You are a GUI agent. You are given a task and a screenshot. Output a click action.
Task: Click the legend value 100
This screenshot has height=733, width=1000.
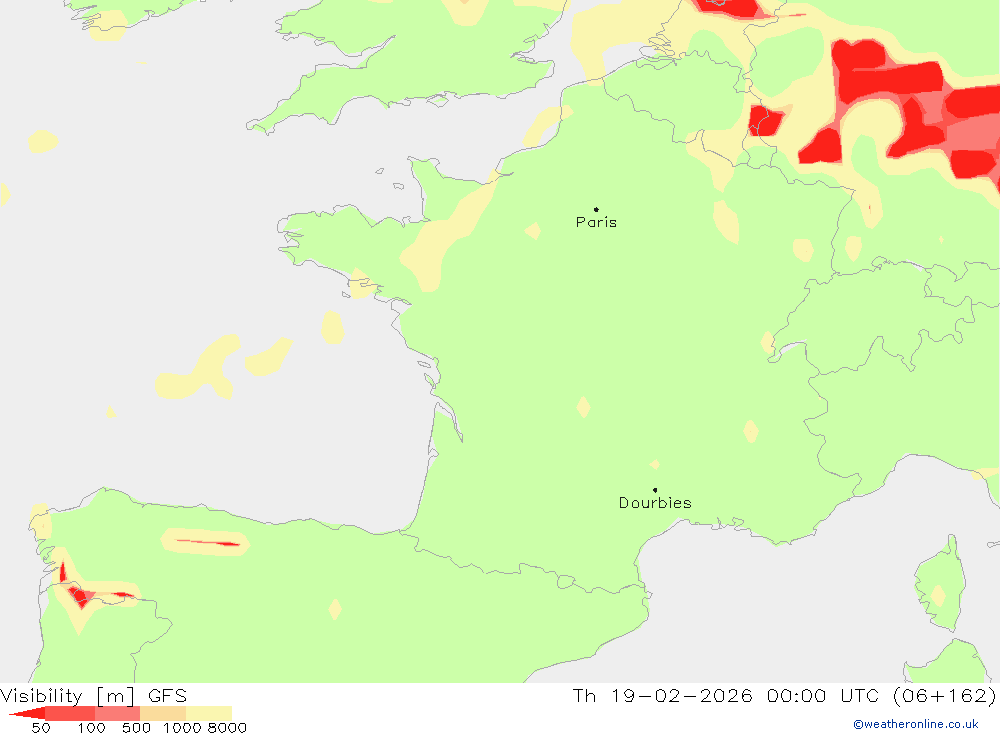(91, 728)
